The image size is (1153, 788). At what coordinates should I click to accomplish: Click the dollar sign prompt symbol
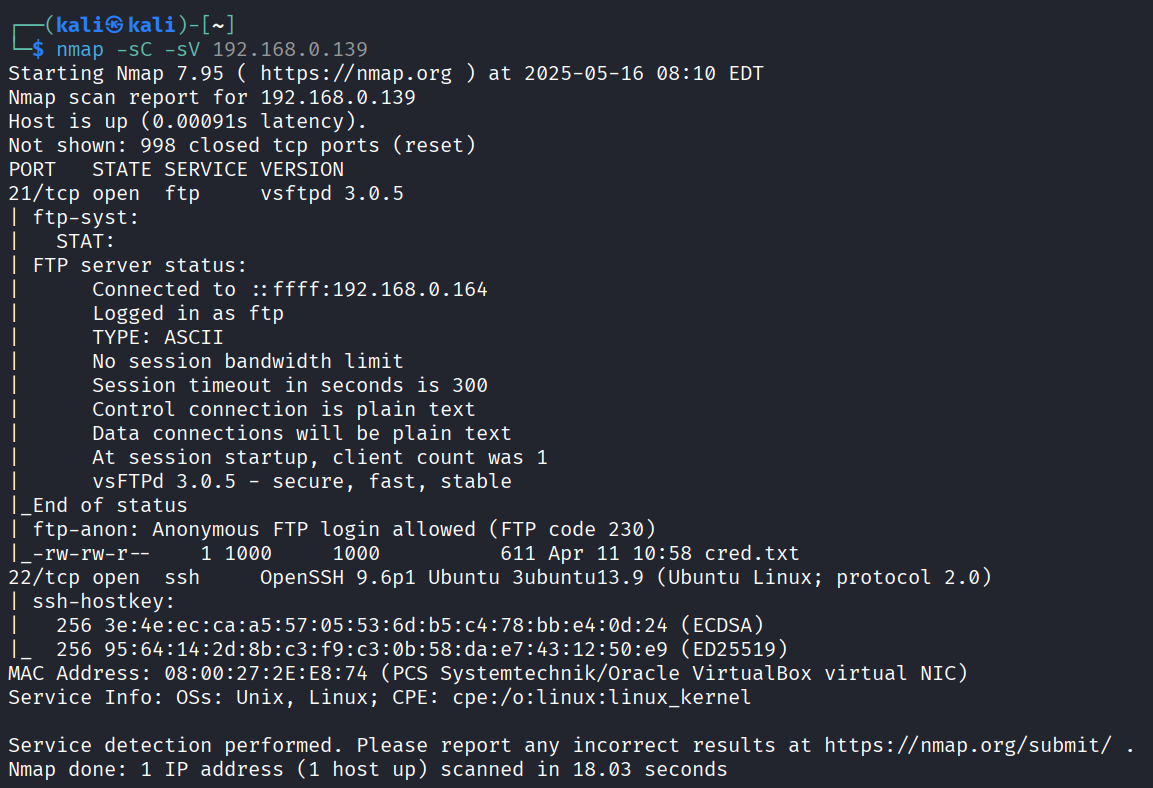38,49
